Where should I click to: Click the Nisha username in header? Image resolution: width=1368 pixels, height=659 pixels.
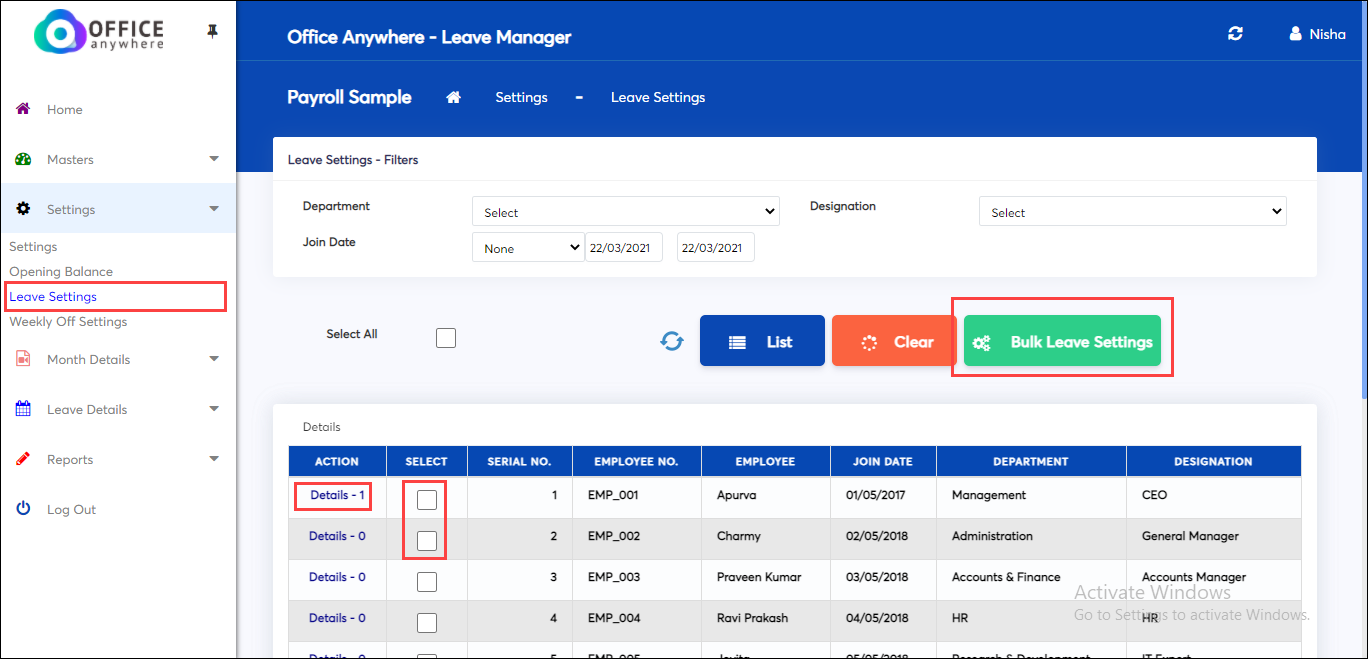[x=1328, y=34]
